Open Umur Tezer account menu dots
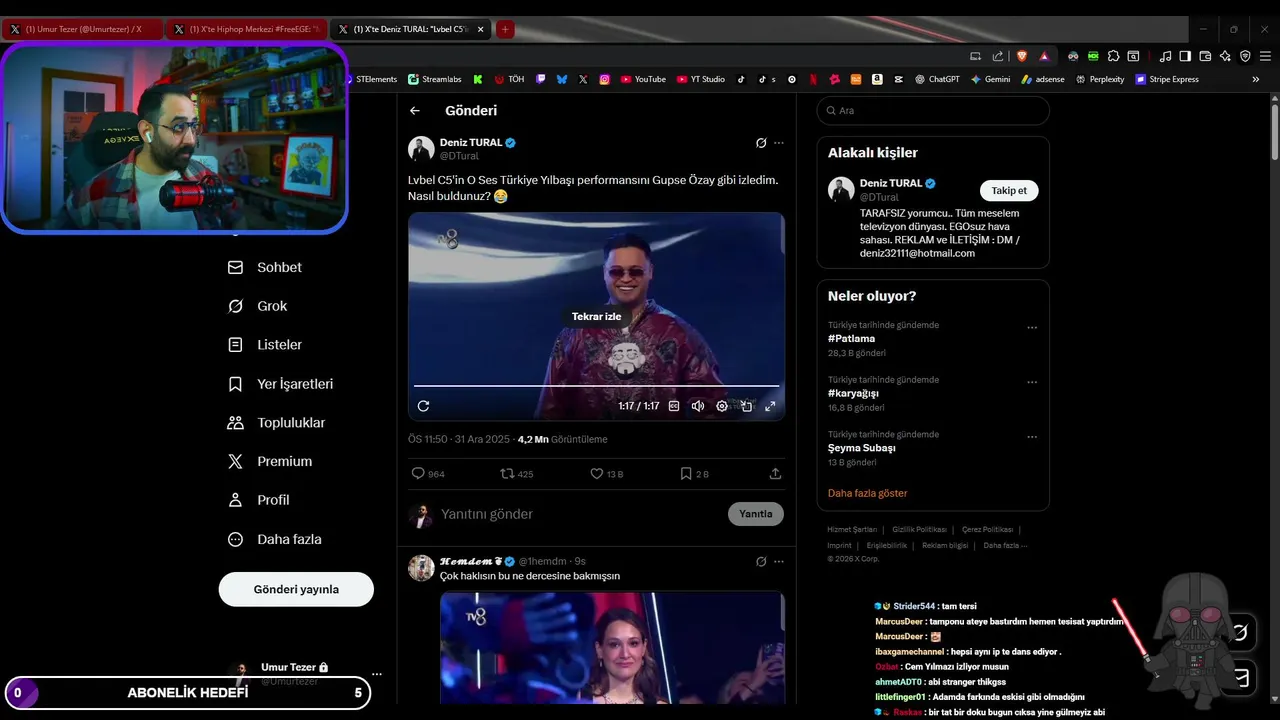1280x720 pixels. point(377,674)
